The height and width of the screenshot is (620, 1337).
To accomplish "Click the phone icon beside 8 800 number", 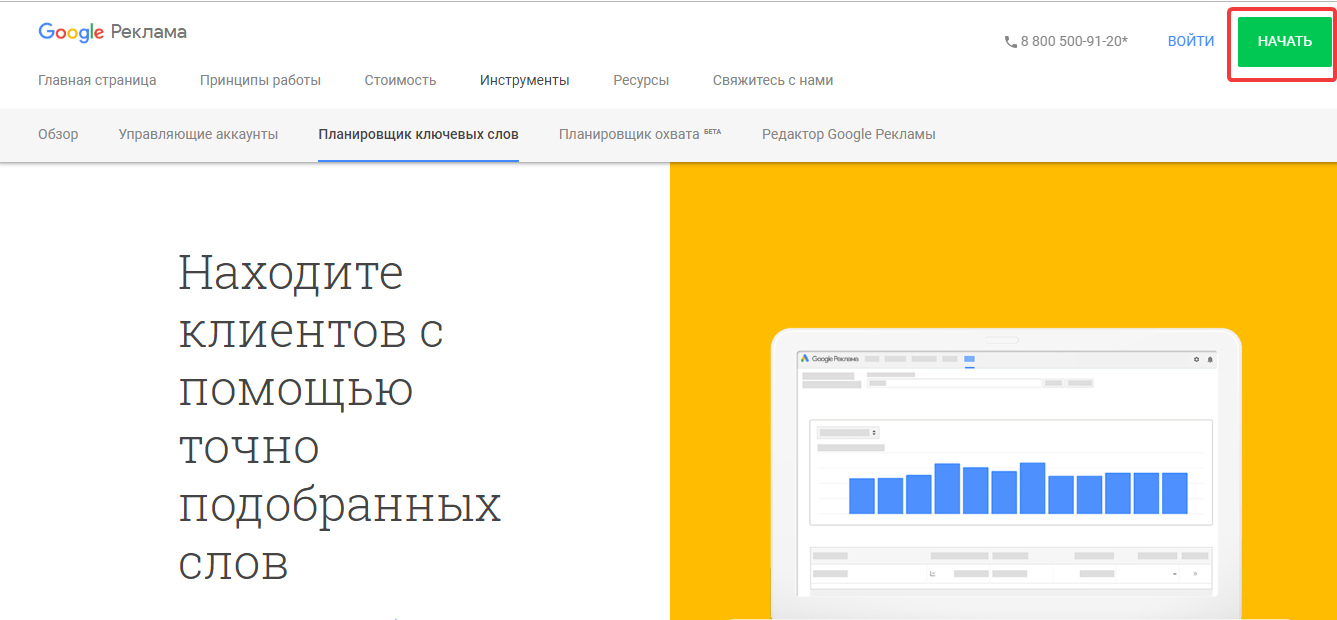I will point(1010,42).
